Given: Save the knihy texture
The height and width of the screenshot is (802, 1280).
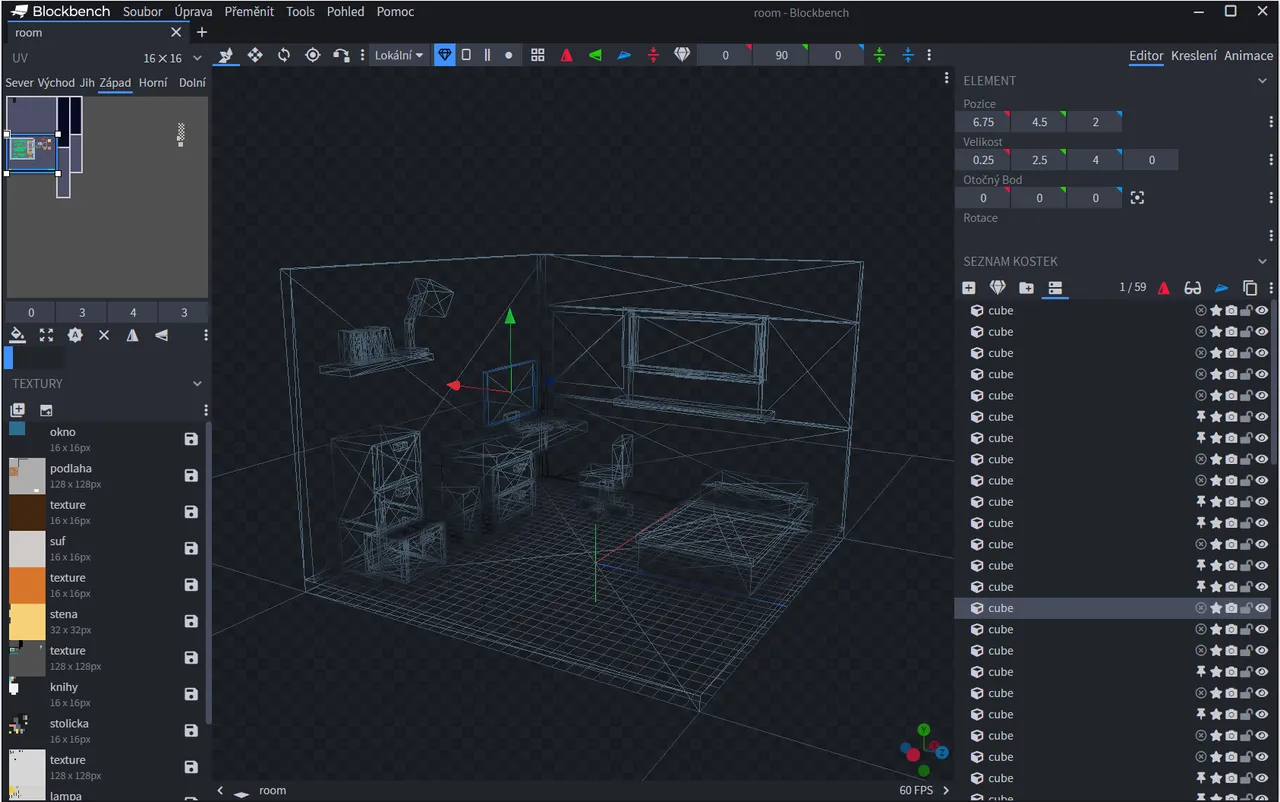Looking at the screenshot, I should [191, 694].
